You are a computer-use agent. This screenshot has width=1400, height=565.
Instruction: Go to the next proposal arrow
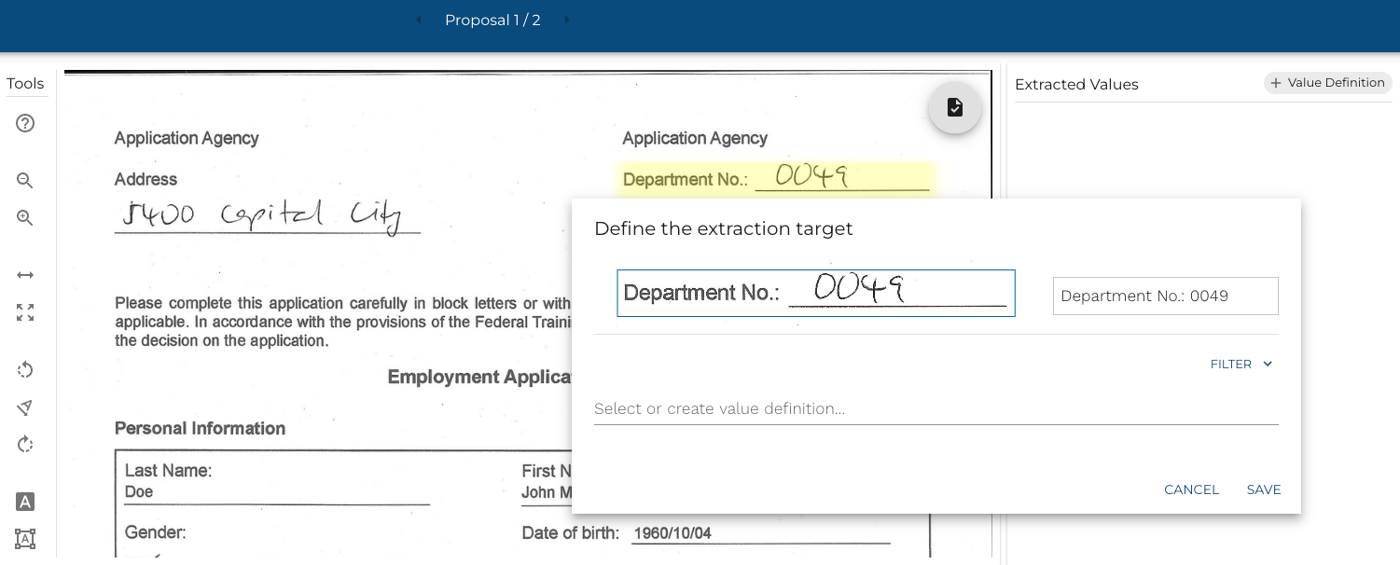tap(567, 20)
